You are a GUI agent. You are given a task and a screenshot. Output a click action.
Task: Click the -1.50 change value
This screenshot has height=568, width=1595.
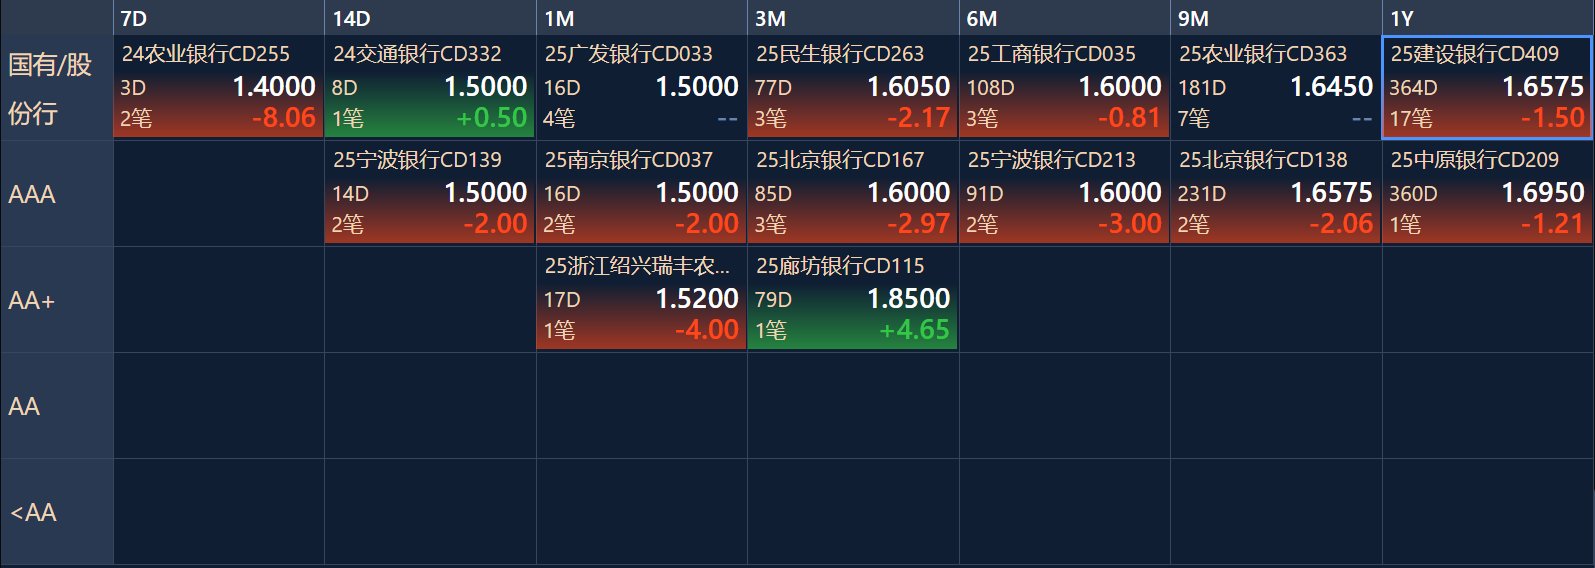1553,118
